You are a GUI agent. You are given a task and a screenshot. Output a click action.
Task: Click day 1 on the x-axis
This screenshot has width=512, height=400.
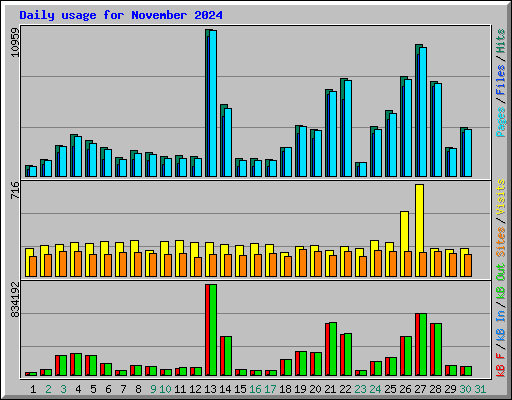[33, 389]
